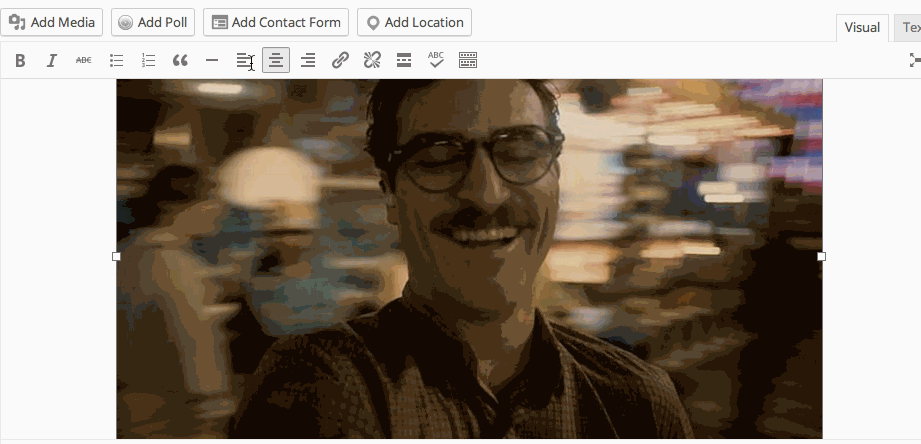Click the active align center button
The width and height of the screenshot is (921, 444).
coord(276,61)
